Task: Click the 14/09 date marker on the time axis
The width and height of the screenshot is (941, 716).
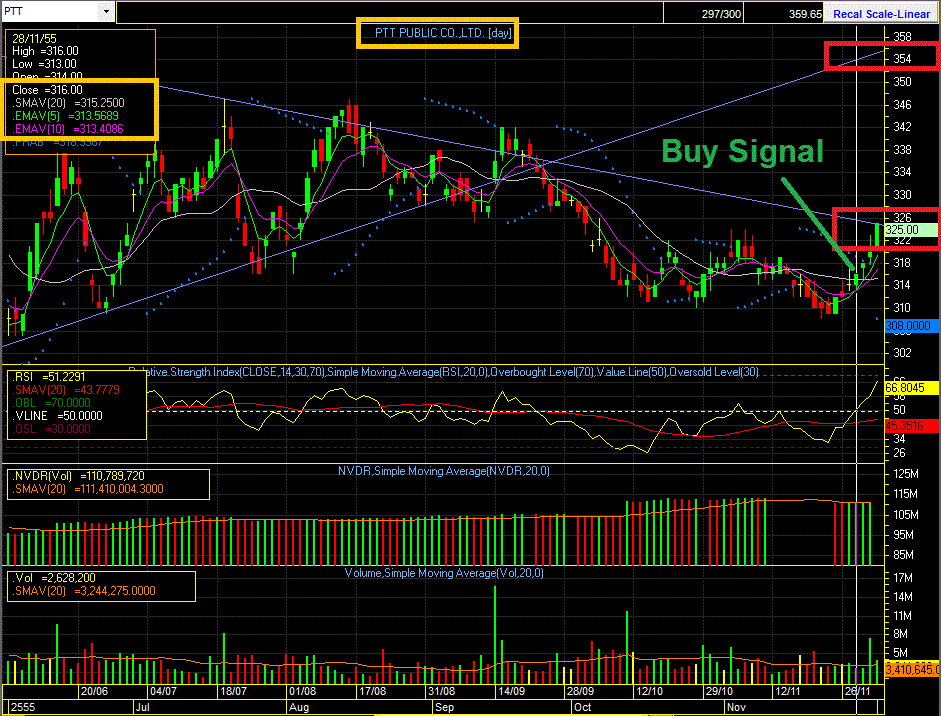Action: point(511,691)
